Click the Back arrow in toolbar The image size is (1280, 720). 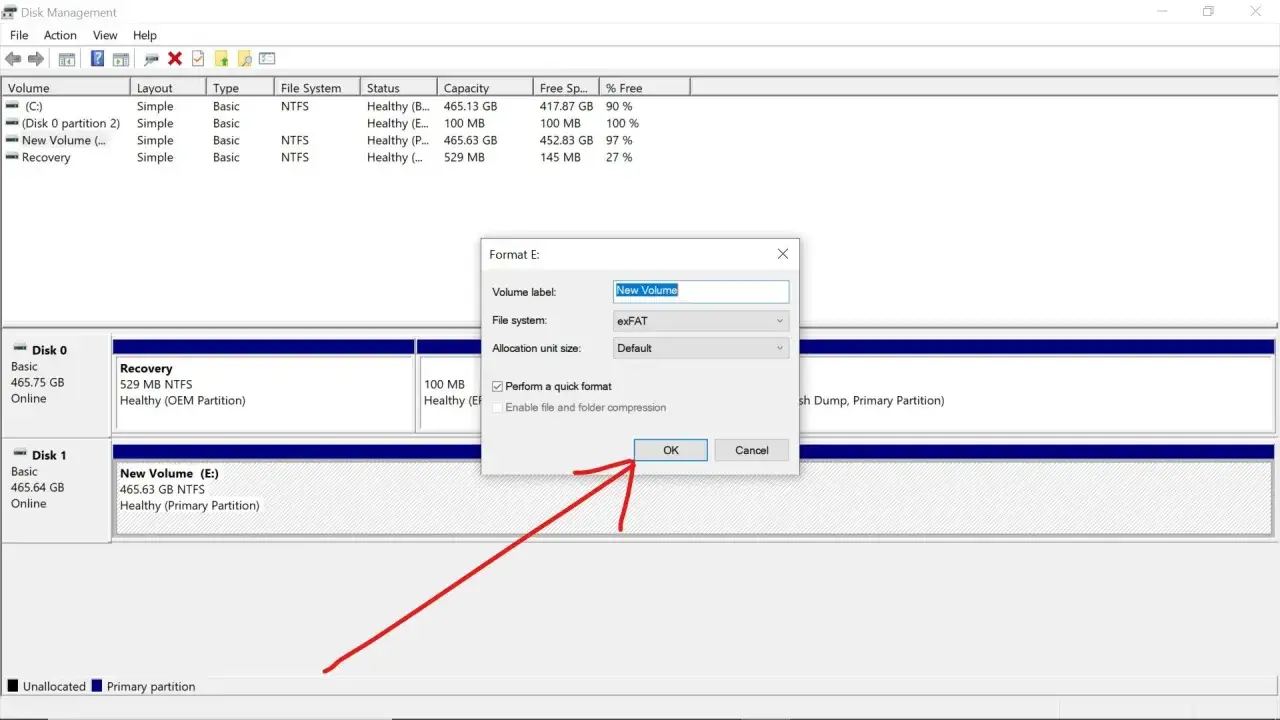point(13,59)
